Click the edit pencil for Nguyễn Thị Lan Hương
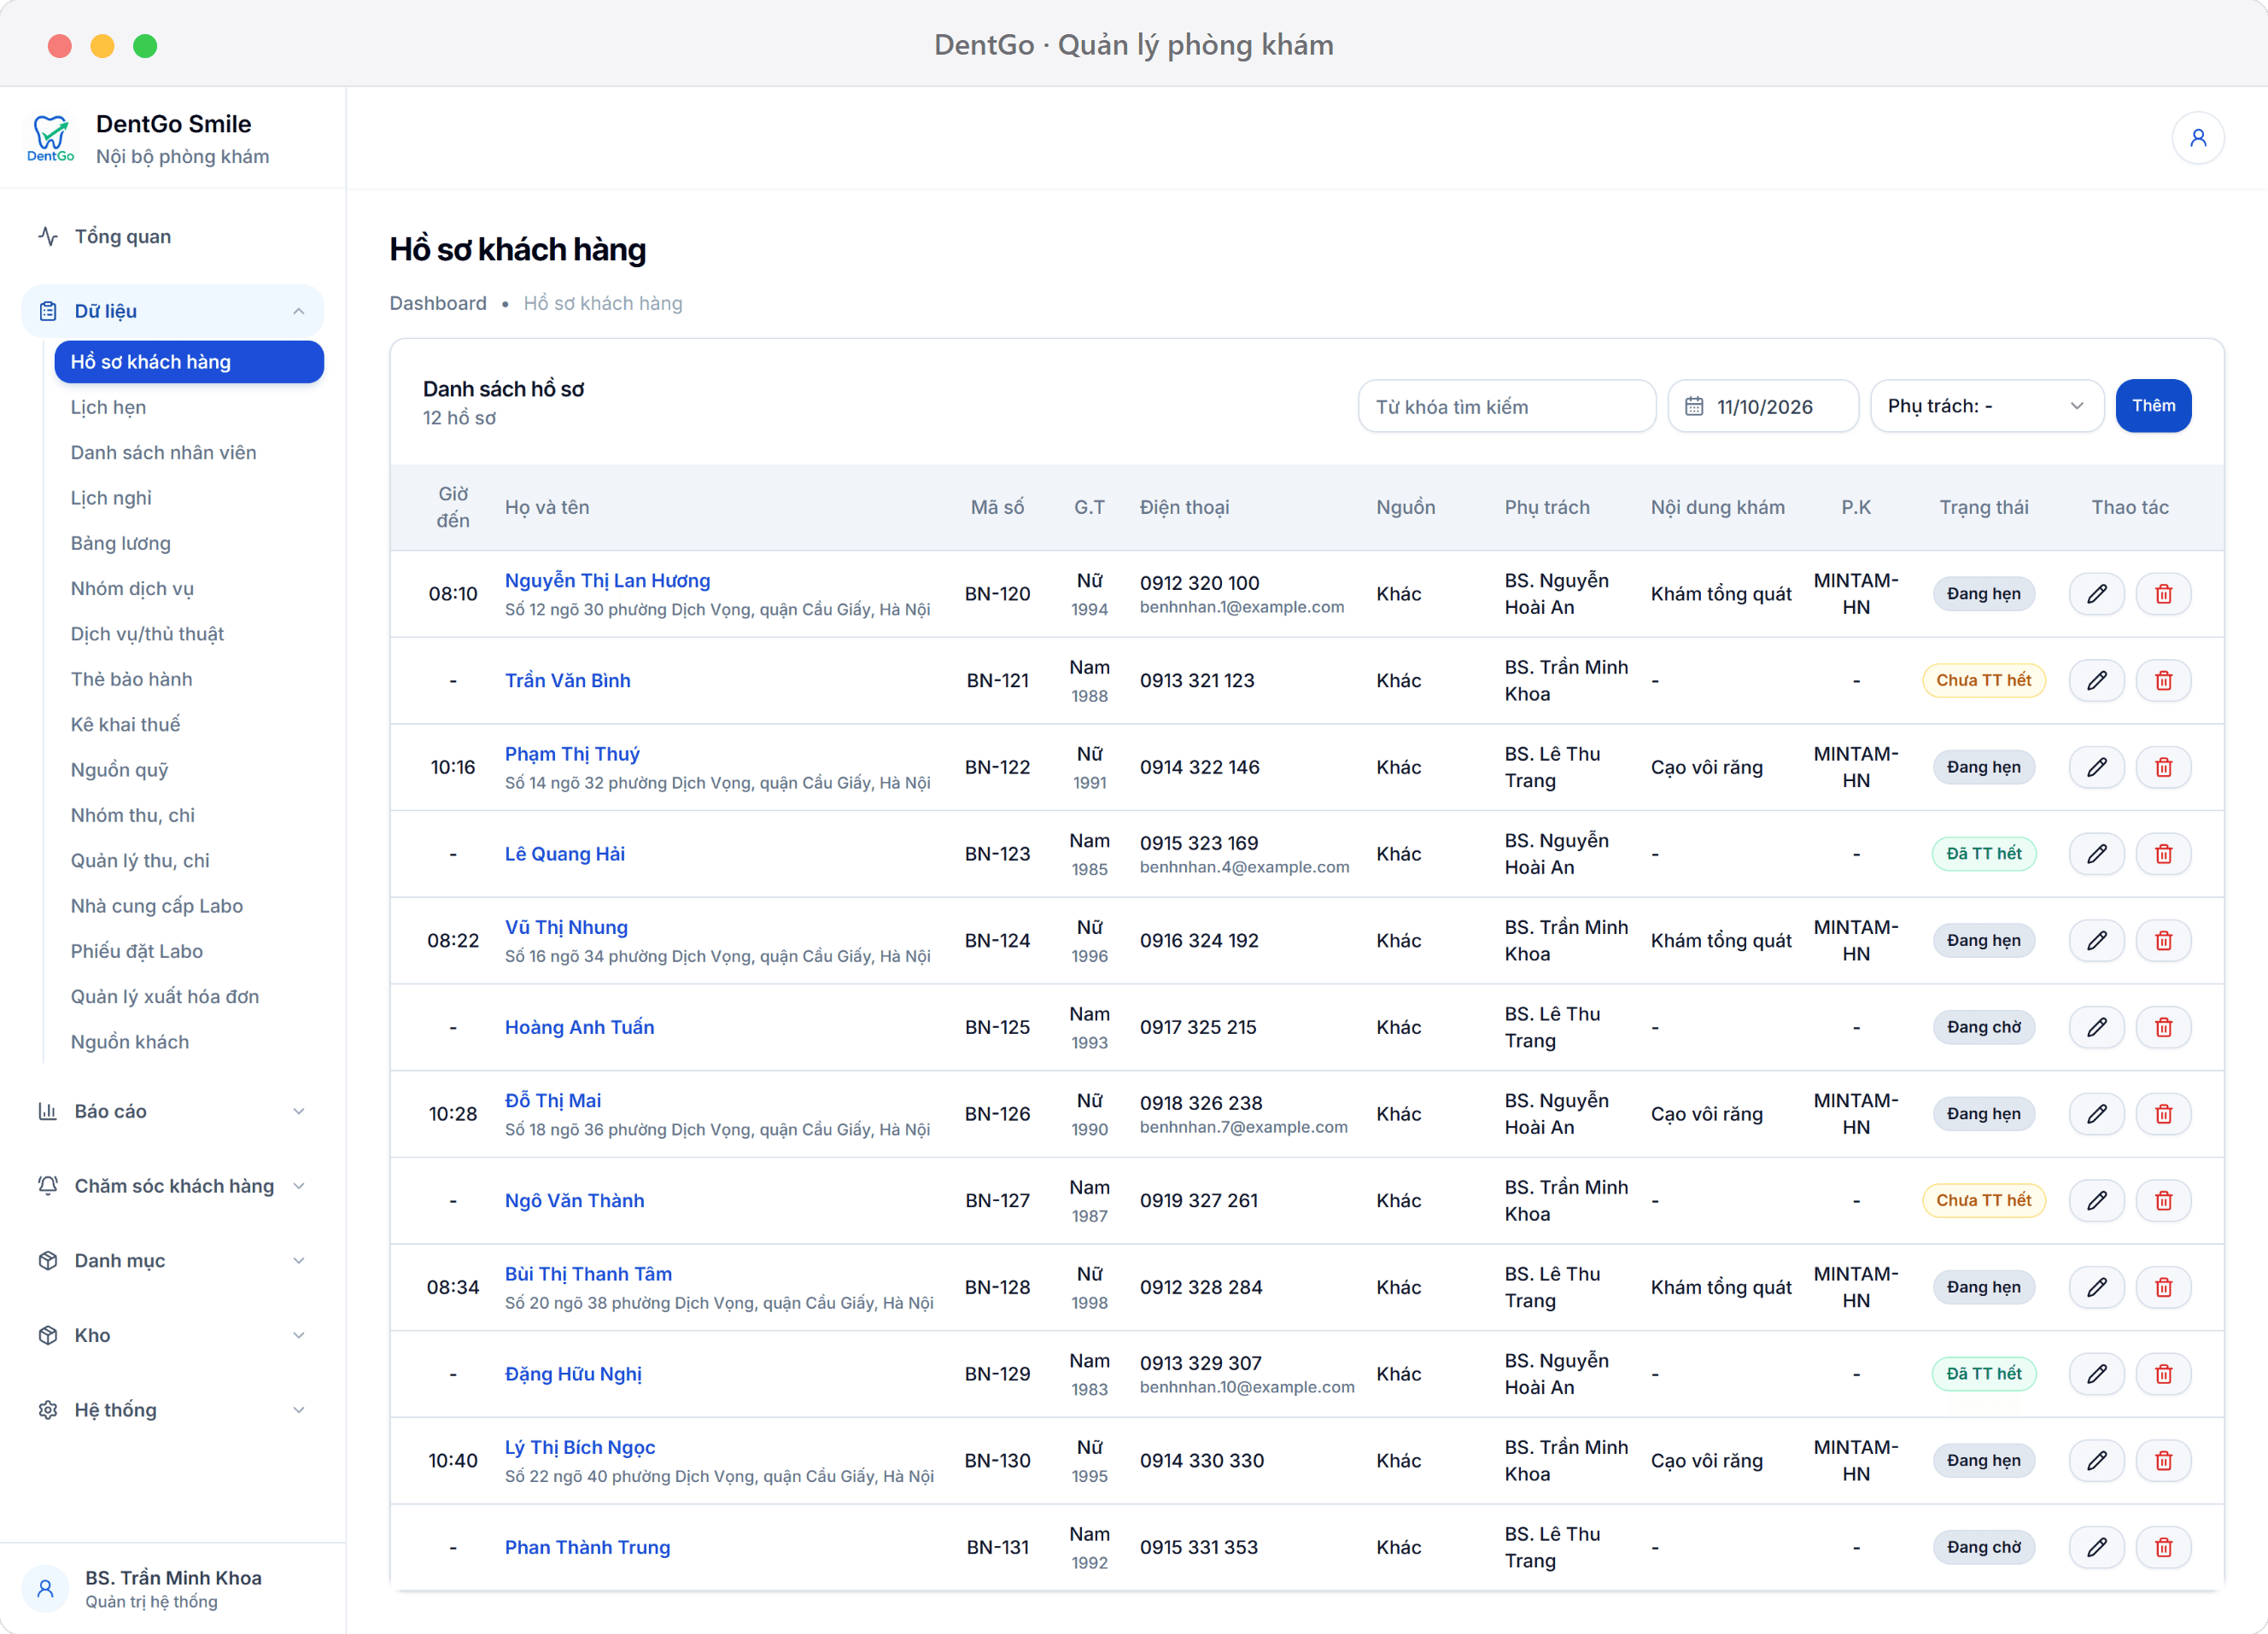Image resolution: width=2268 pixels, height=1634 pixels. coord(2096,594)
